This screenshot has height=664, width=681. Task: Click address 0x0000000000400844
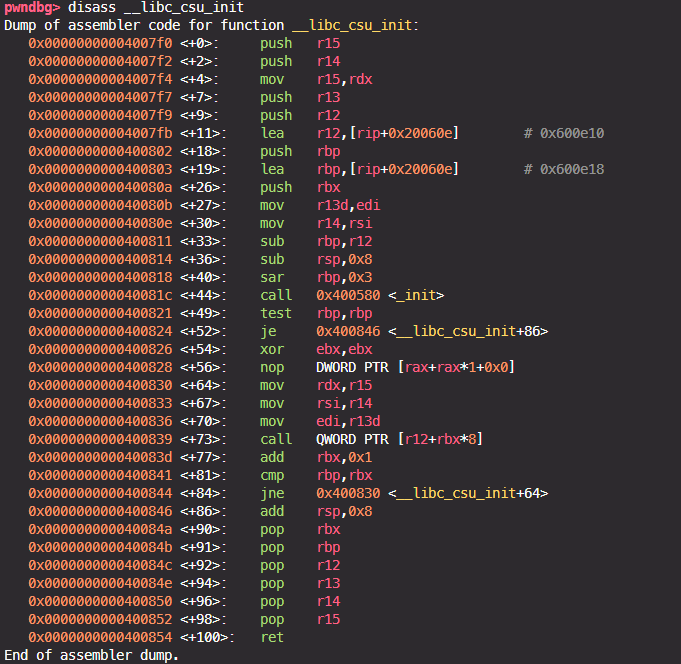[x=100, y=493]
